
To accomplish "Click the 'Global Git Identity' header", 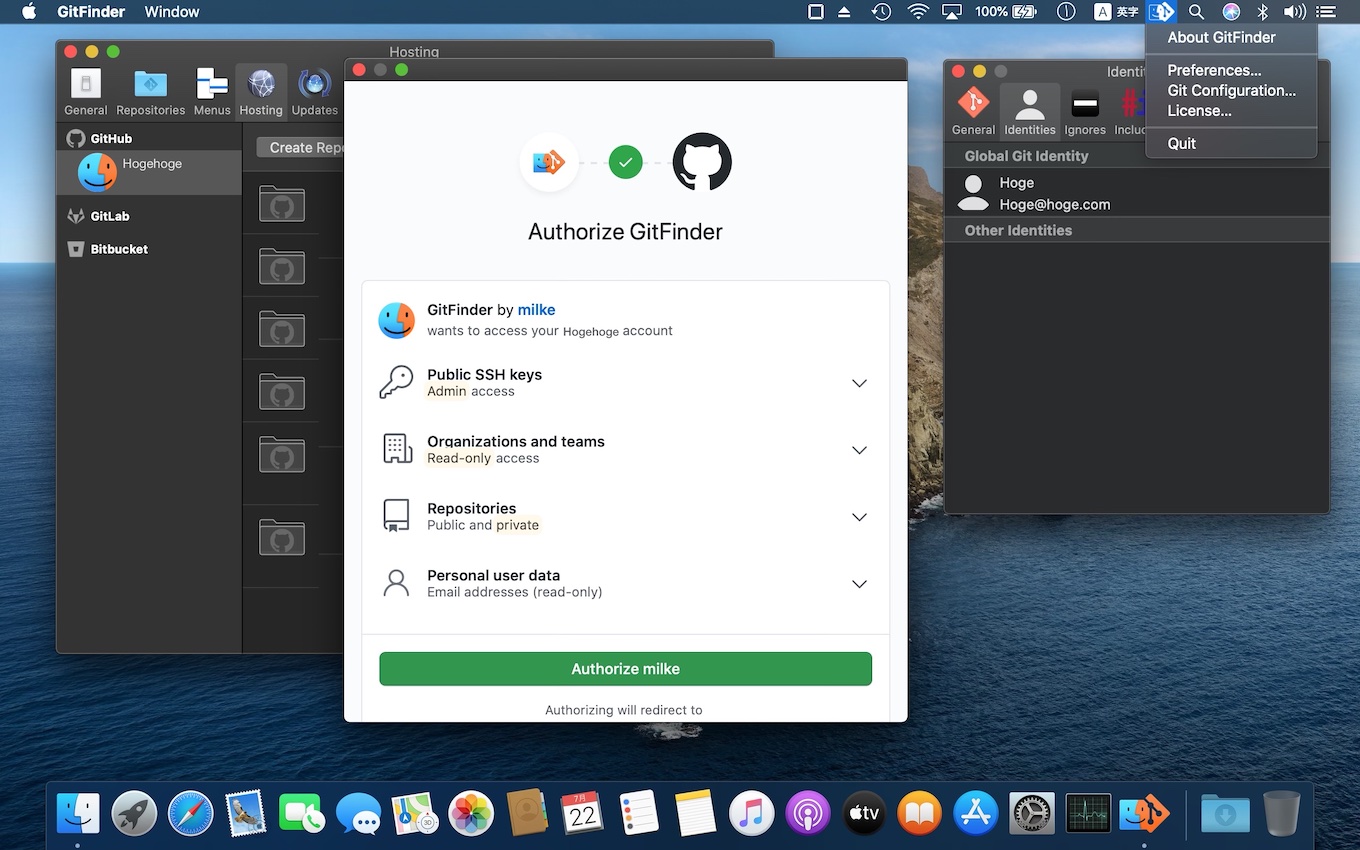I will pyautogui.click(x=1026, y=156).
